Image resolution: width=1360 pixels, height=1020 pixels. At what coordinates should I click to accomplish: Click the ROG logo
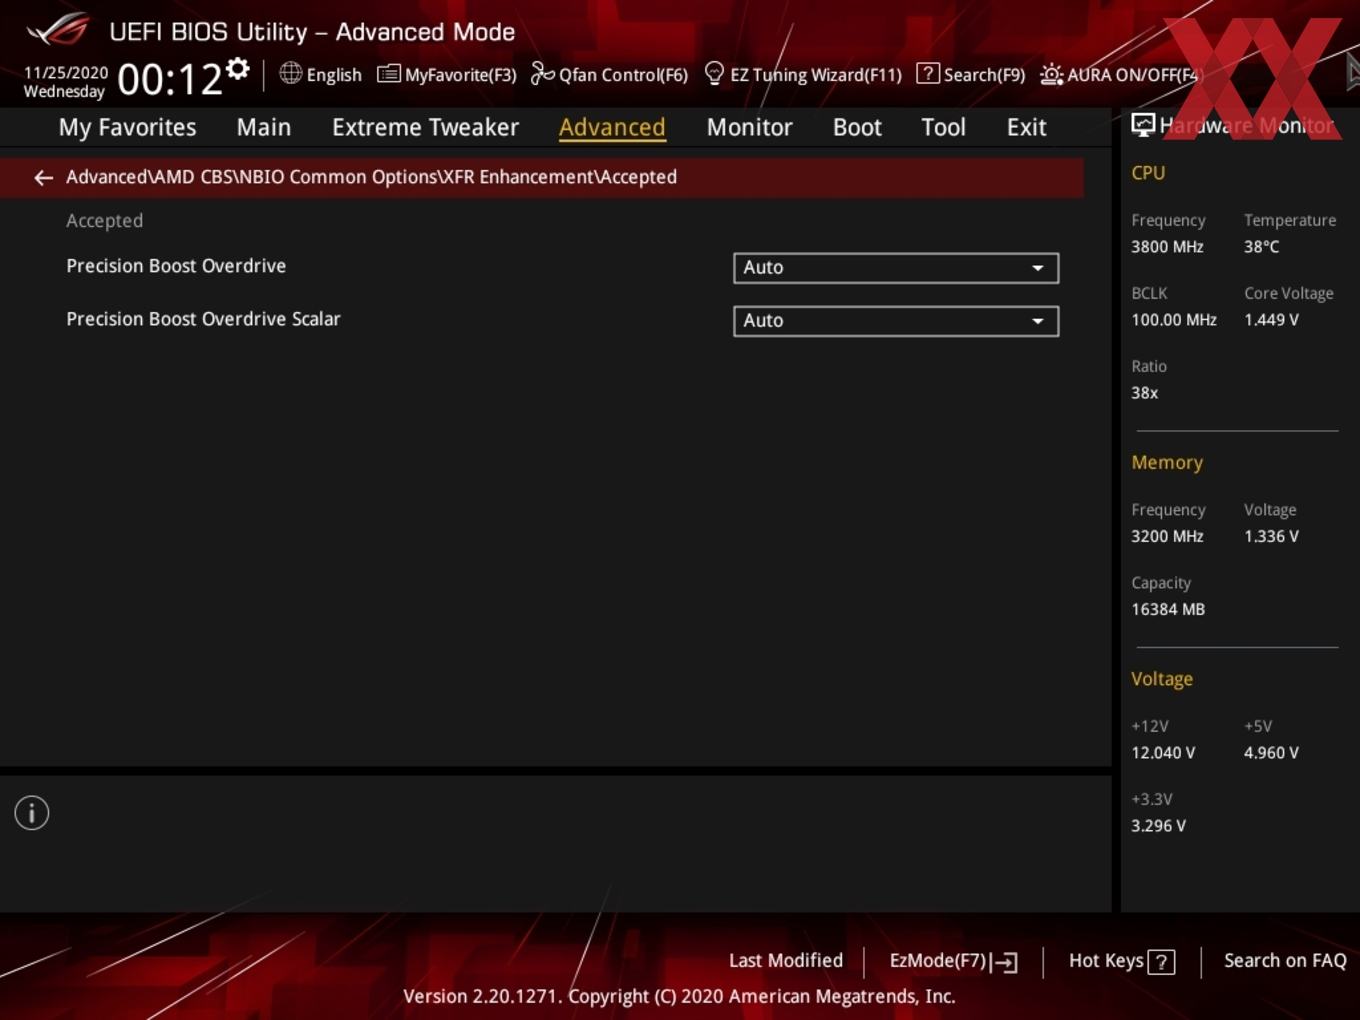tap(58, 30)
